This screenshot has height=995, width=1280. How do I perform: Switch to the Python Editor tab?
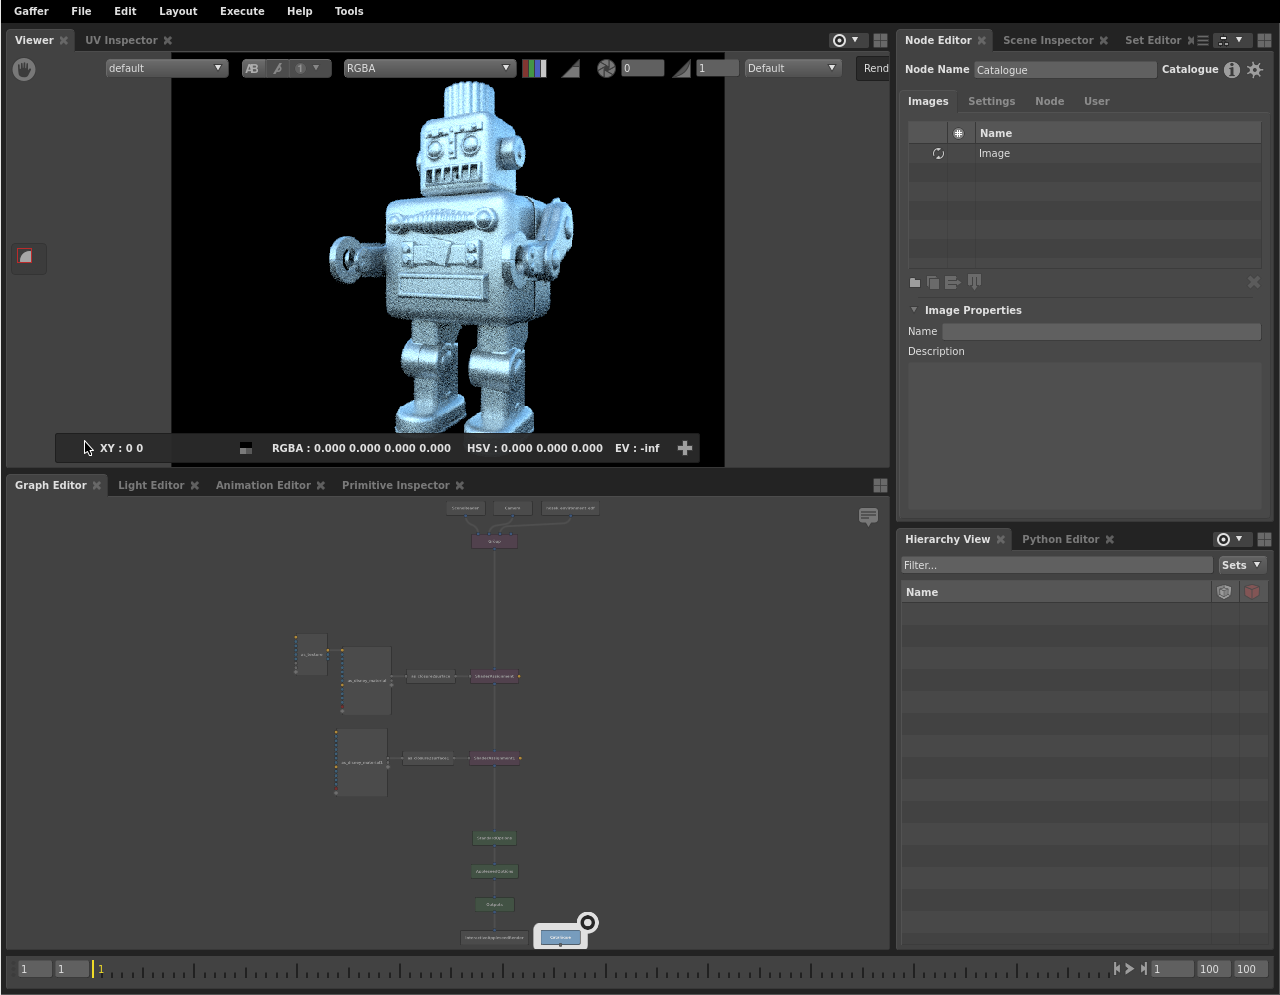coord(1060,539)
